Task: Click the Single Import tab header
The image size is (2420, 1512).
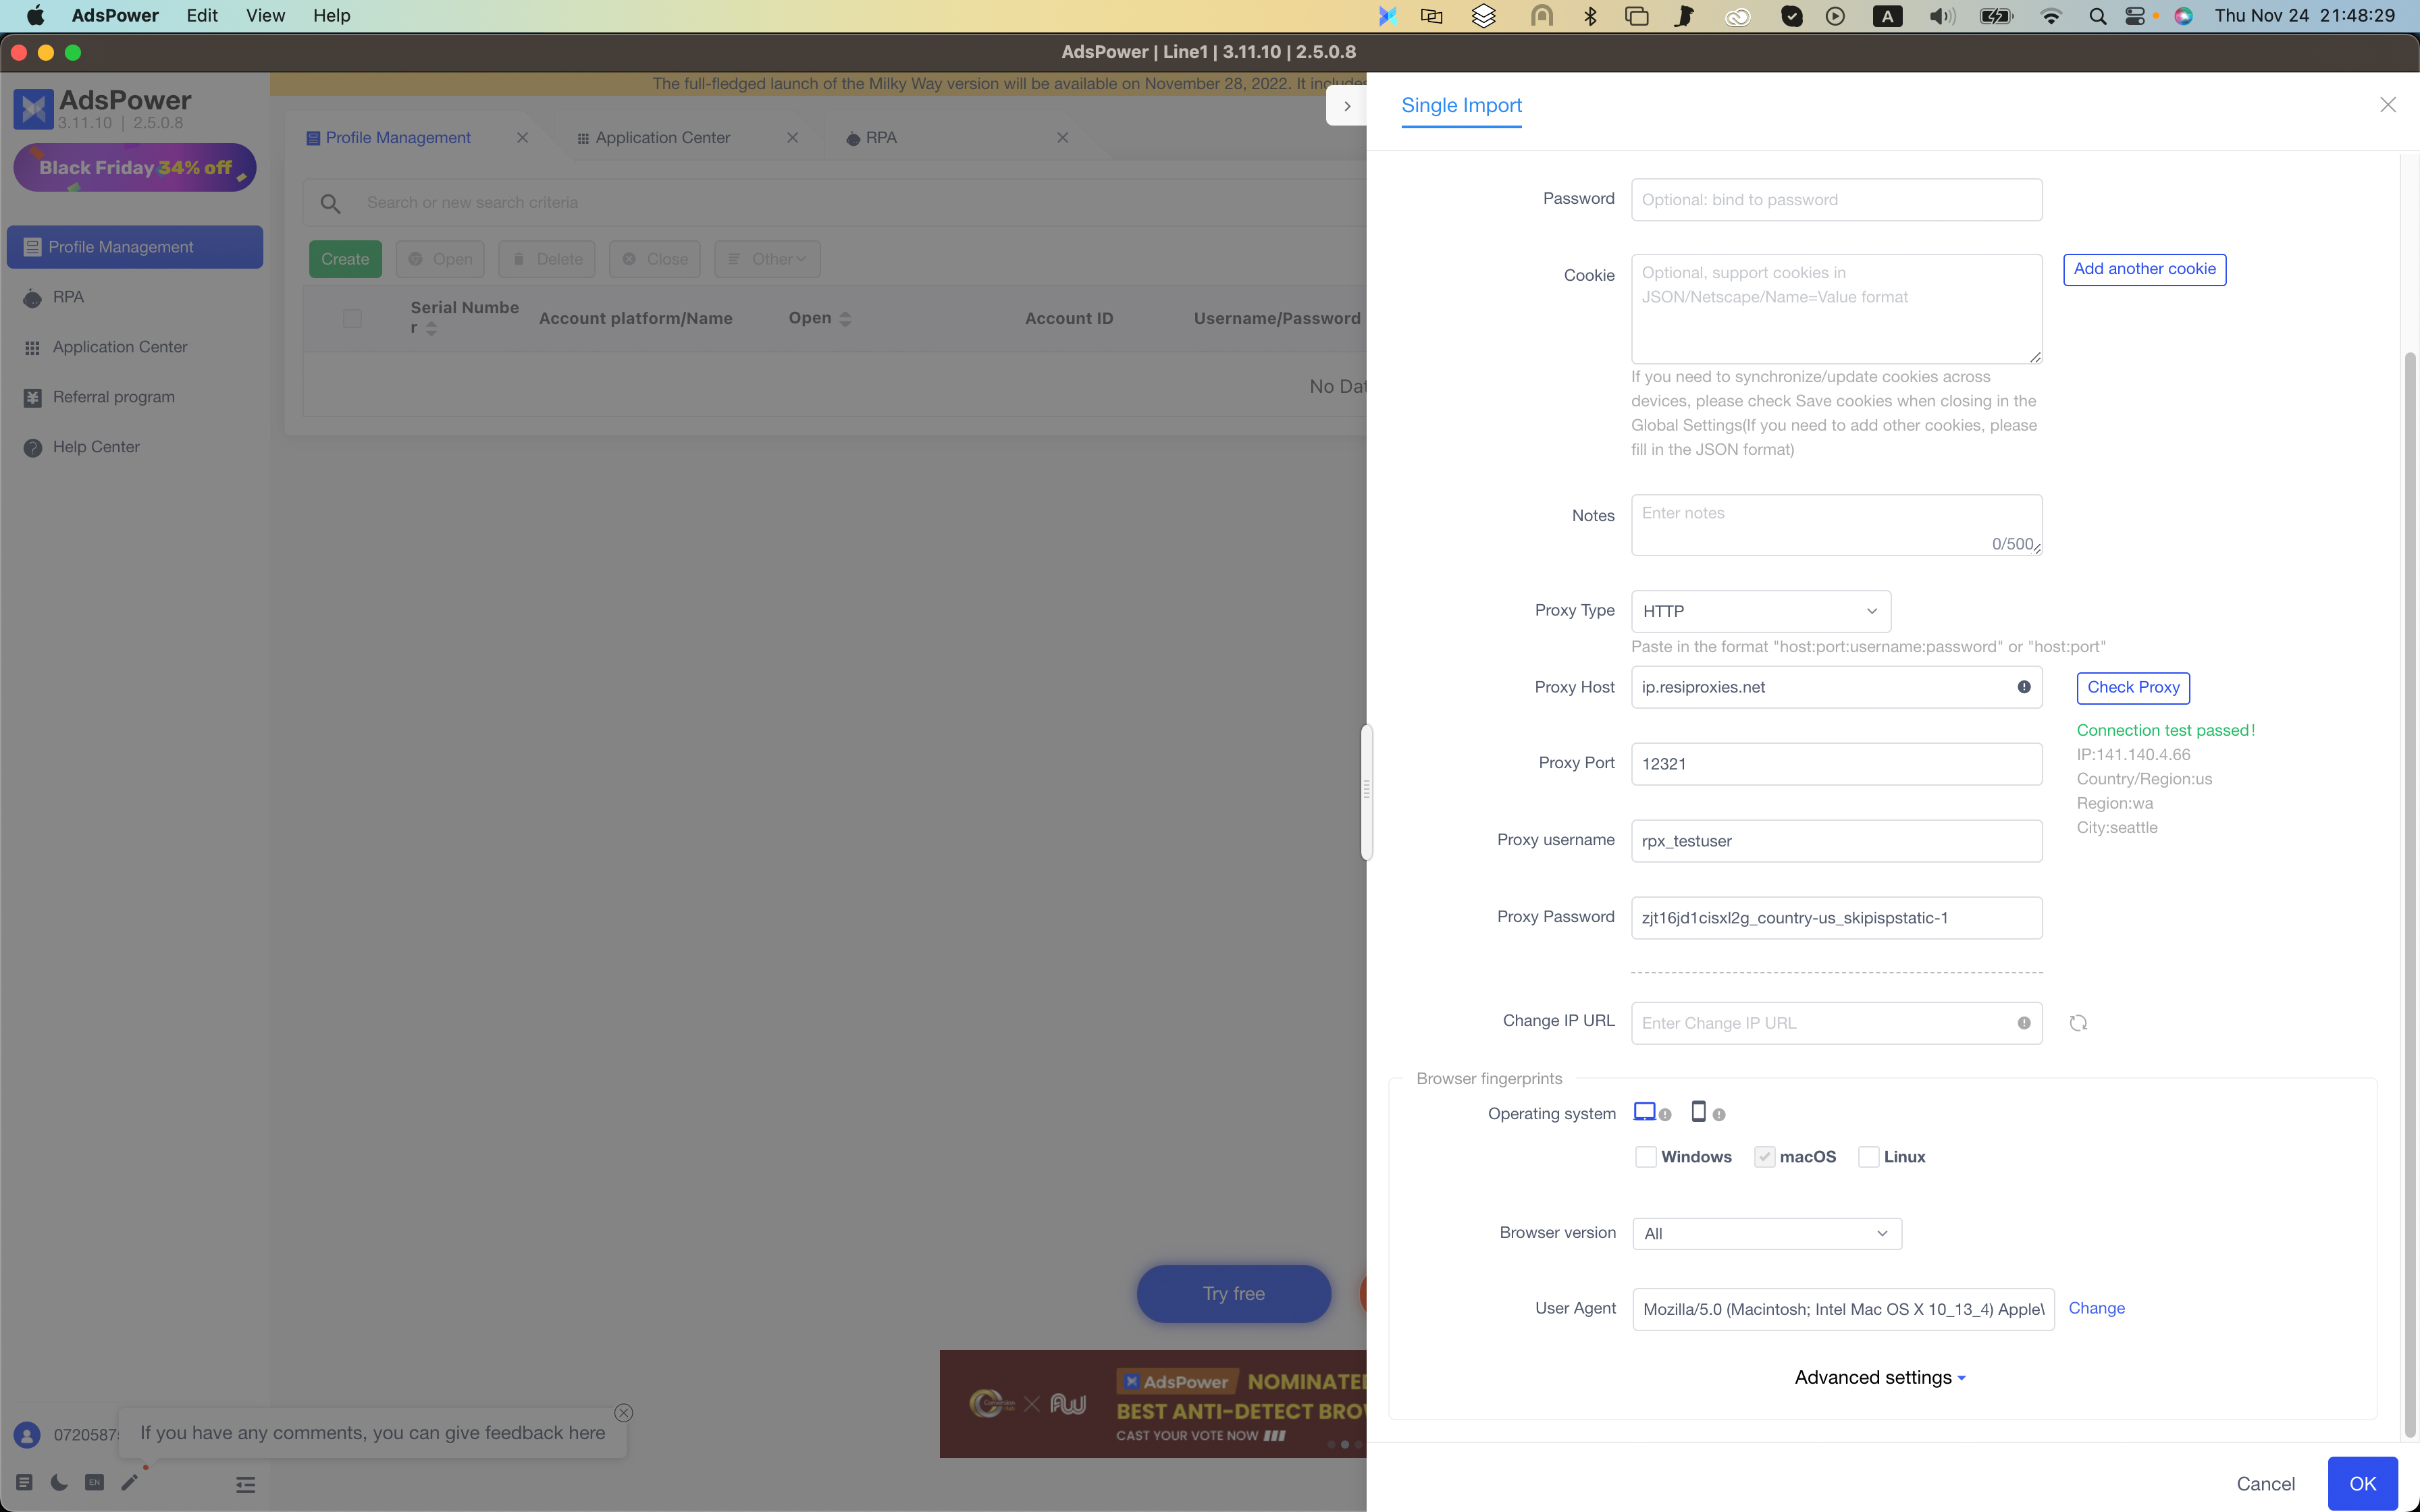Action: (1461, 106)
